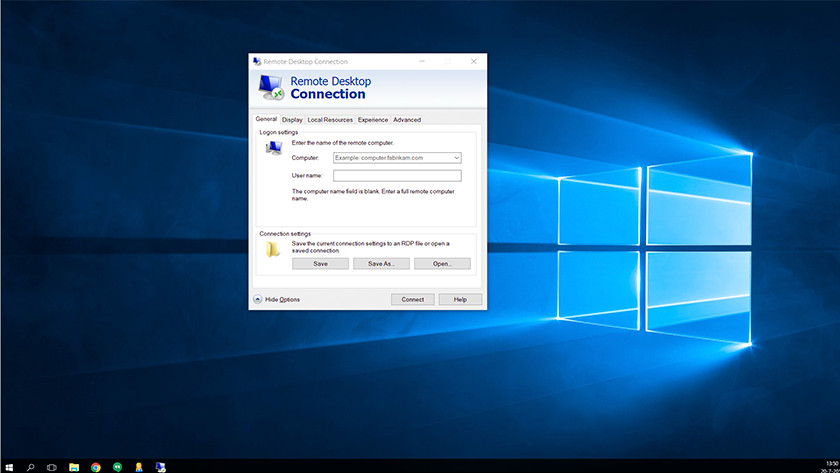Click the title bar Remote Desktop icon
The width and height of the screenshot is (840, 473).
(257, 61)
